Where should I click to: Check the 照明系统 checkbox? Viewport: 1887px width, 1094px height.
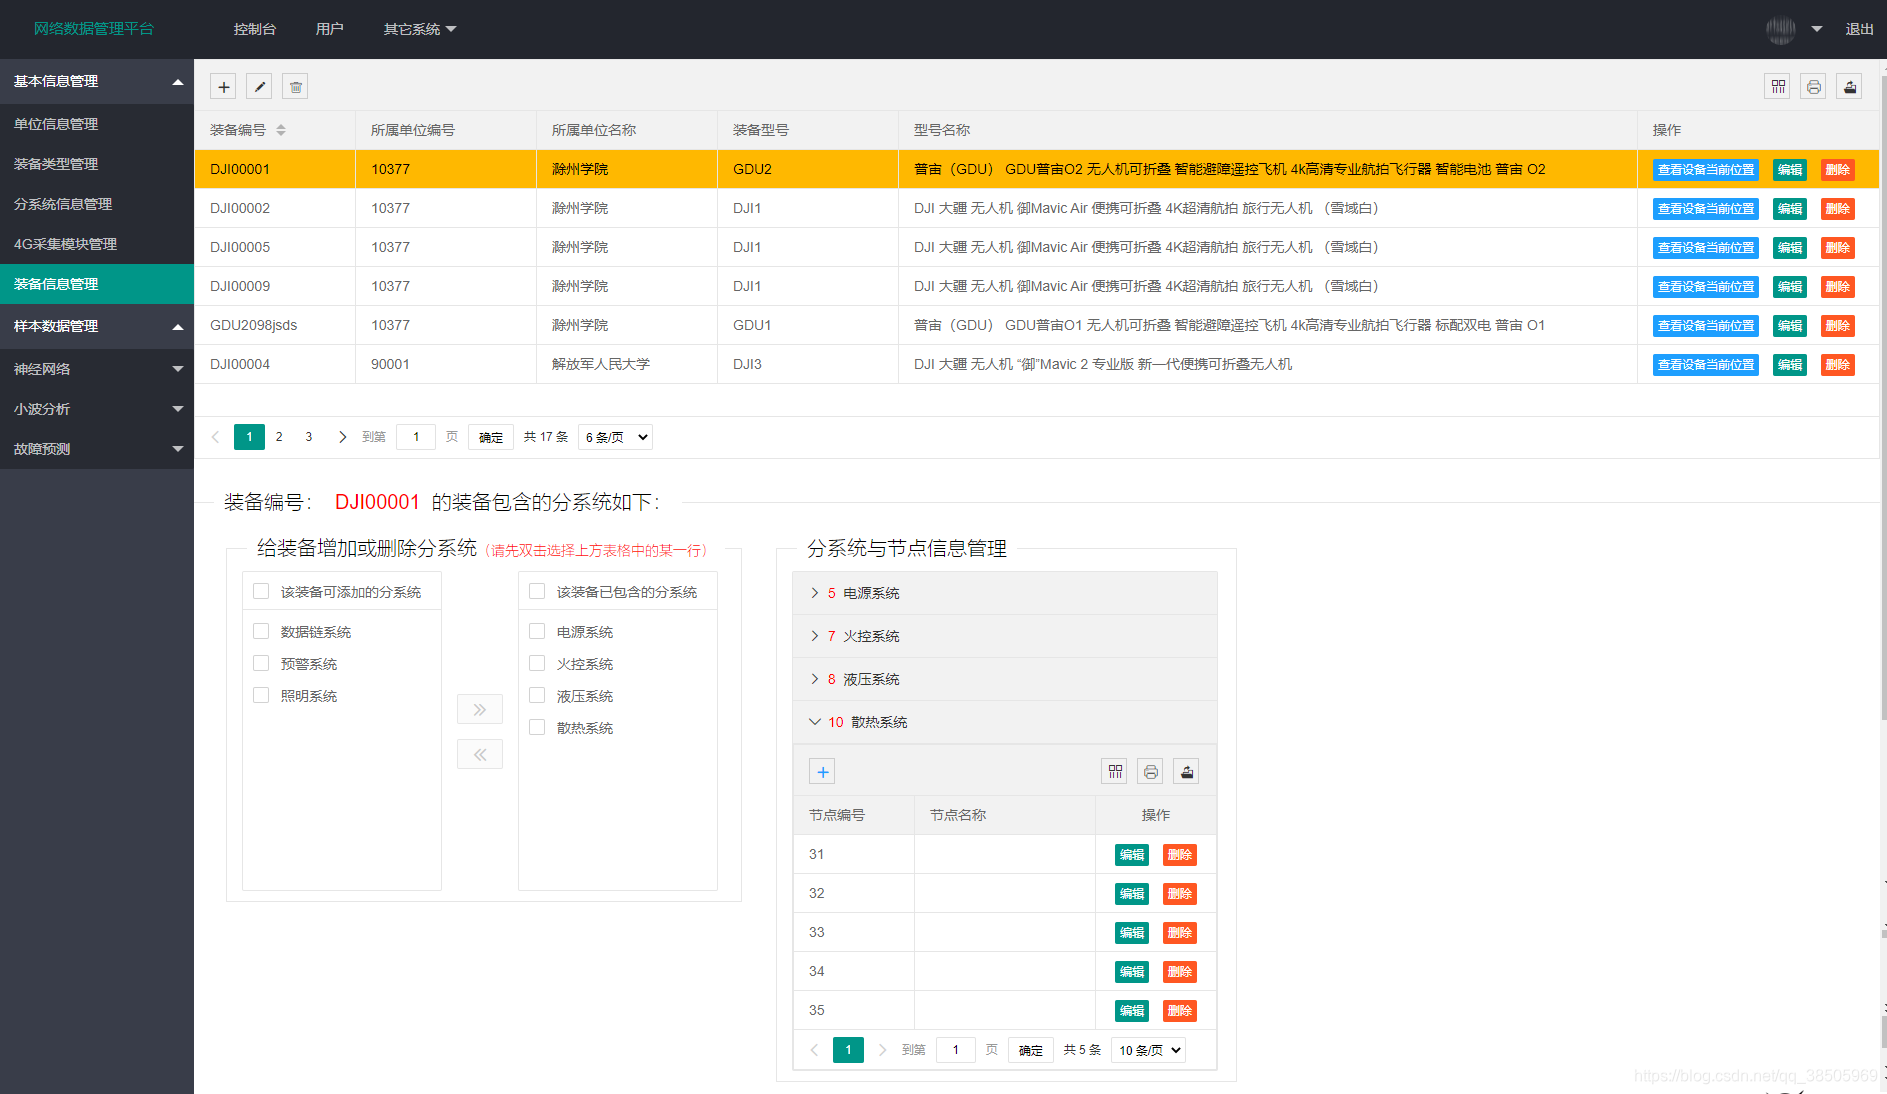pos(261,695)
